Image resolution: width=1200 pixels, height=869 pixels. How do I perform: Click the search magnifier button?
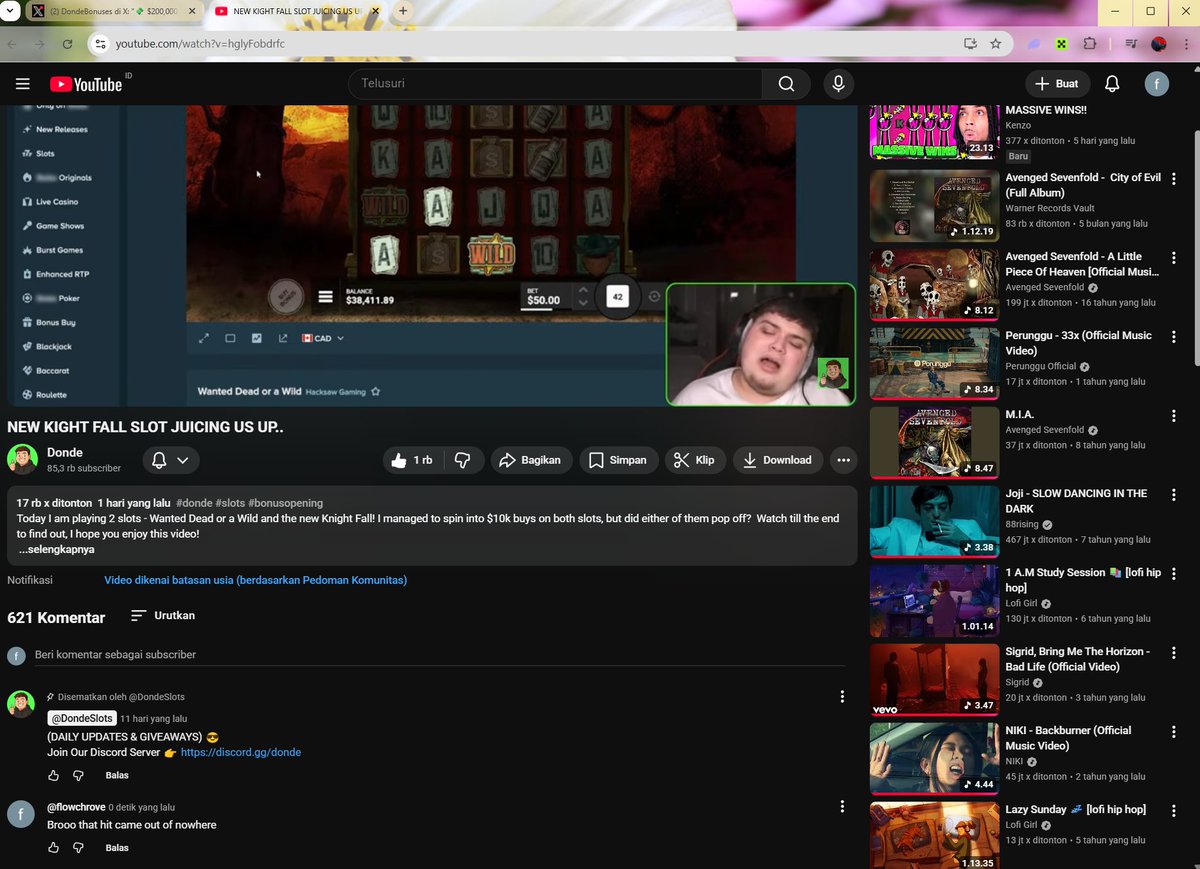click(x=787, y=84)
